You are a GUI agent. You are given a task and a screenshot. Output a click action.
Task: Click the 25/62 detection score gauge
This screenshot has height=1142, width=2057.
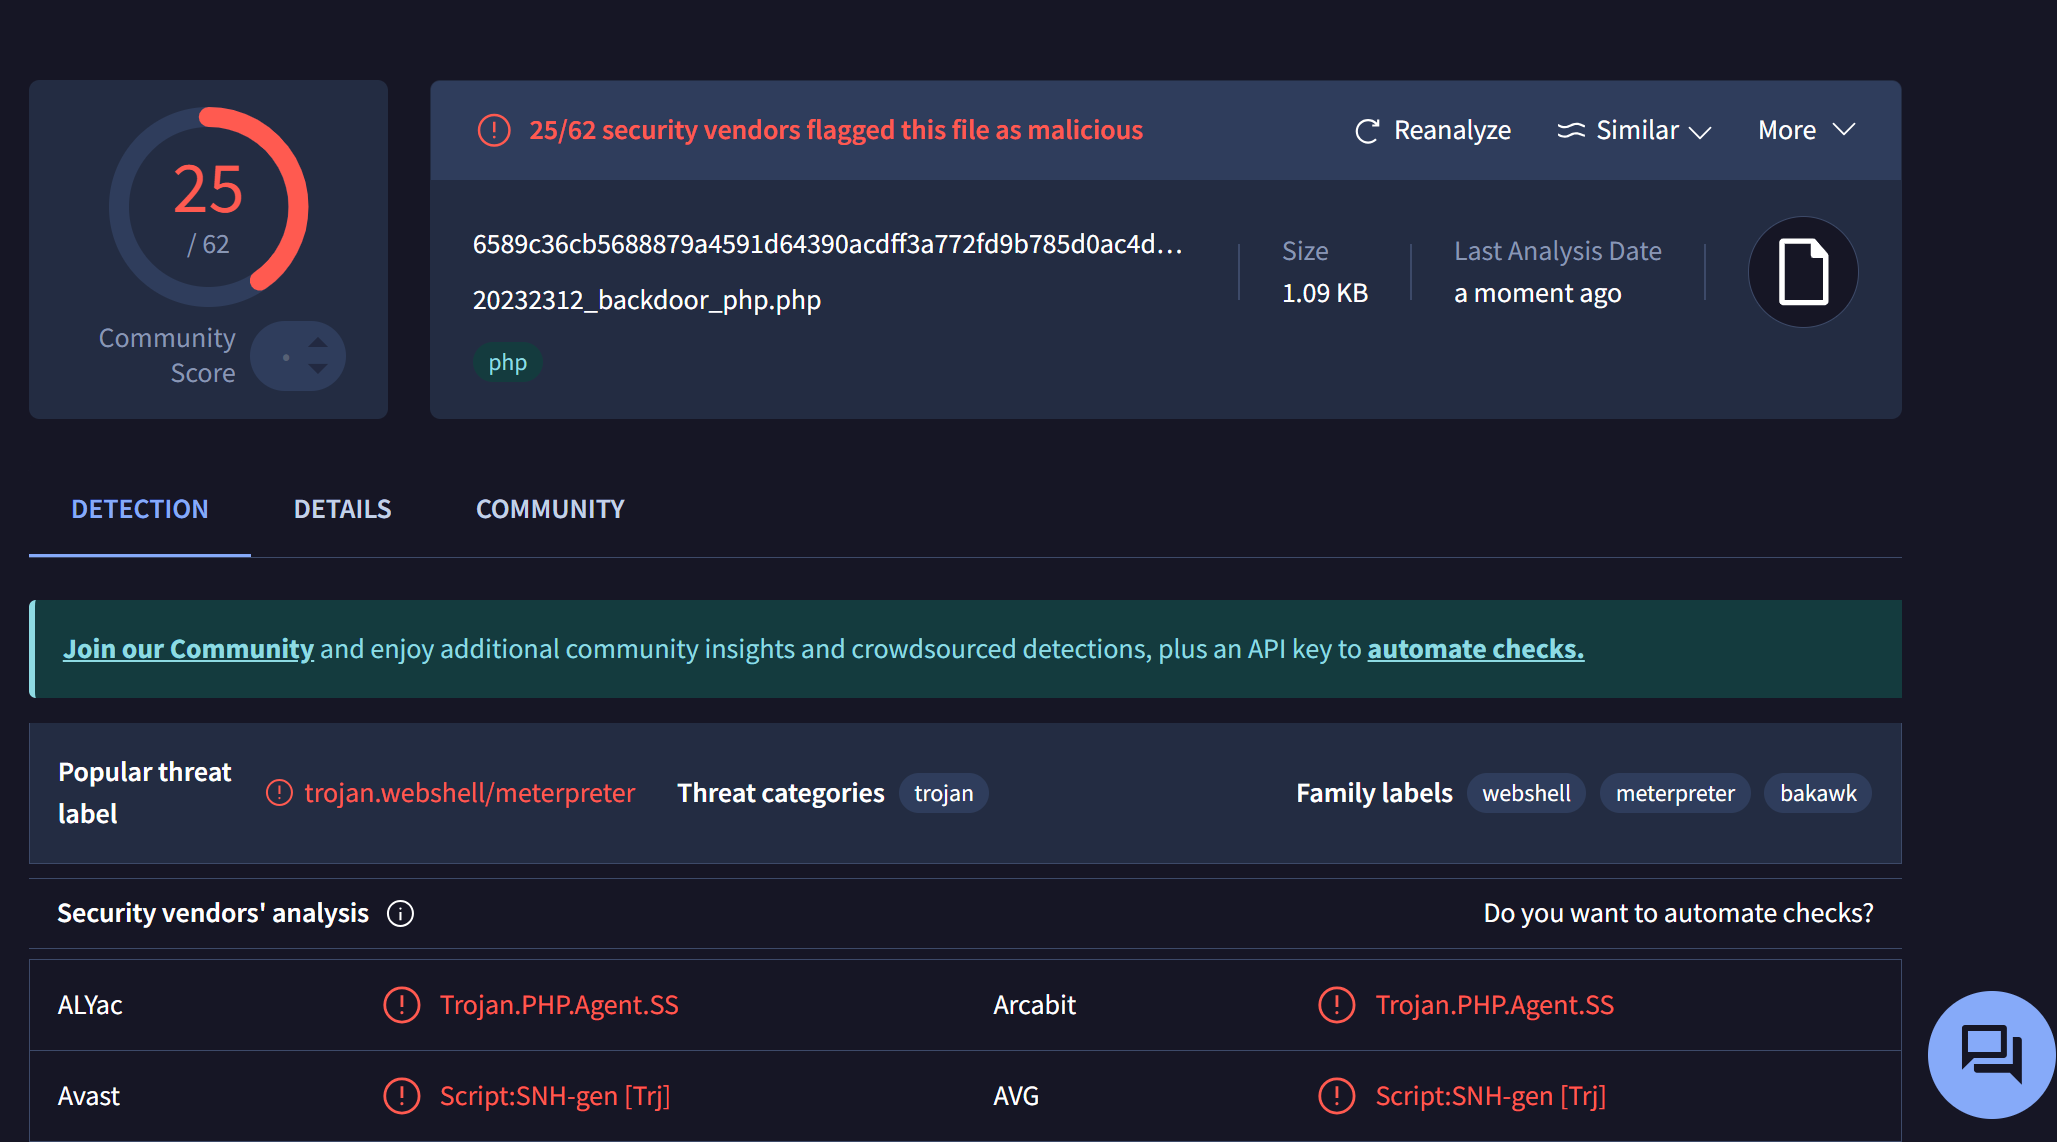tap(208, 207)
